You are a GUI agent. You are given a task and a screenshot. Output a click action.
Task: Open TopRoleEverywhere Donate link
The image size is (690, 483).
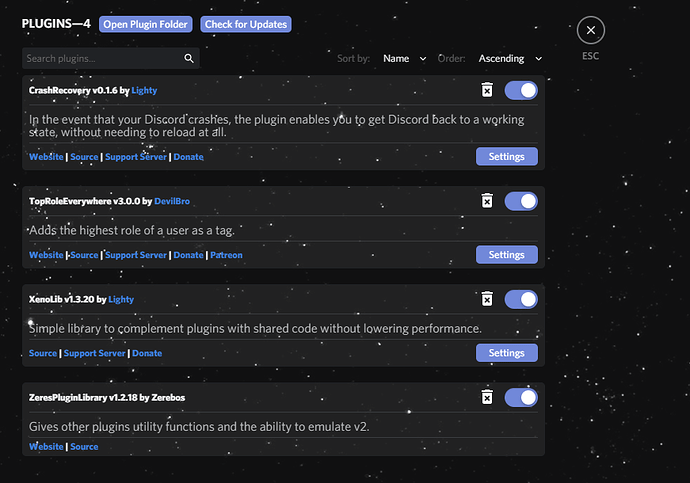pos(188,255)
